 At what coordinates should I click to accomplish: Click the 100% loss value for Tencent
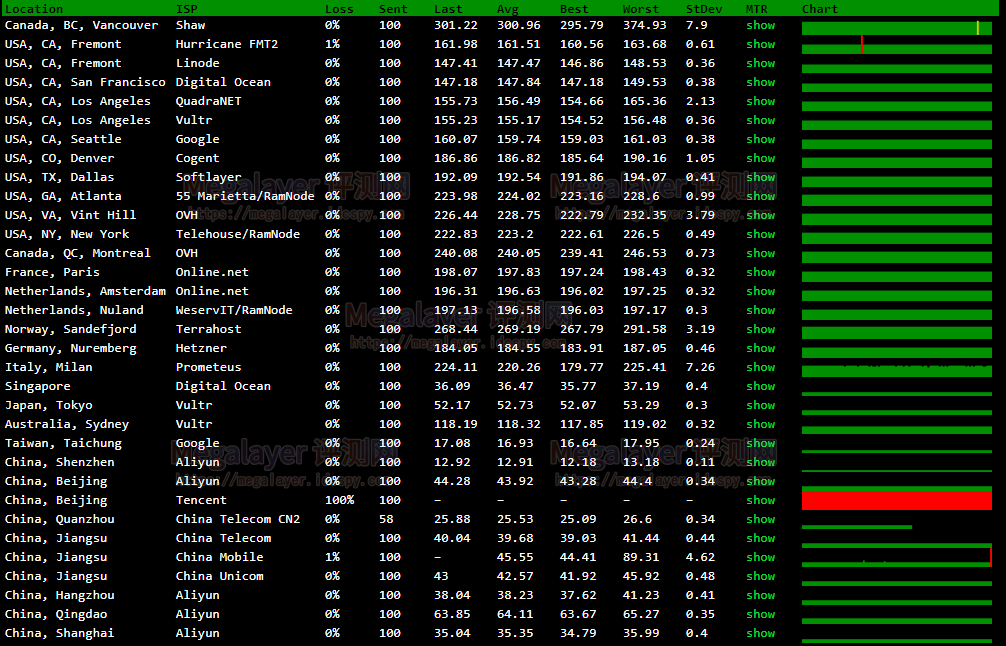point(339,500)
